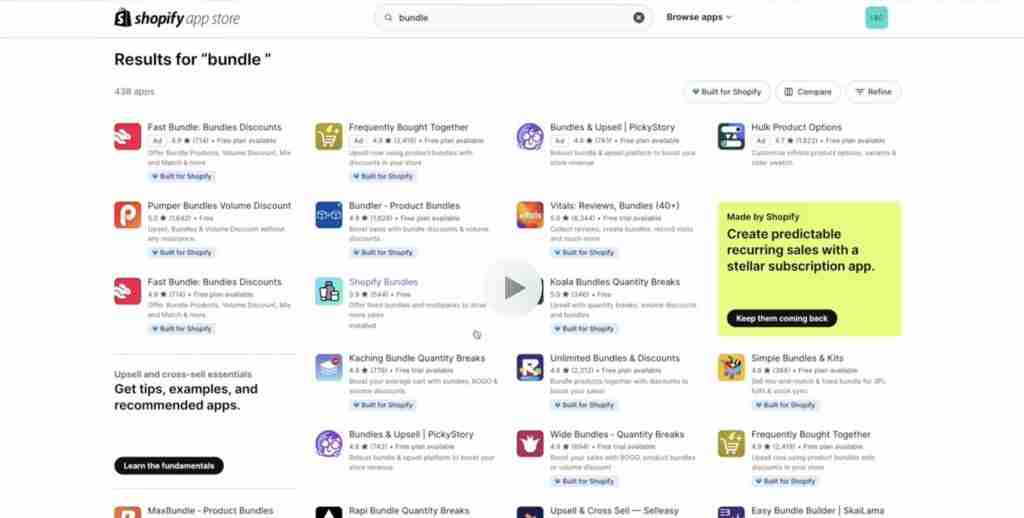Viewport: 1024px width, 518px height.
Task: Open the Refine filters
Action: click(873, 92)
